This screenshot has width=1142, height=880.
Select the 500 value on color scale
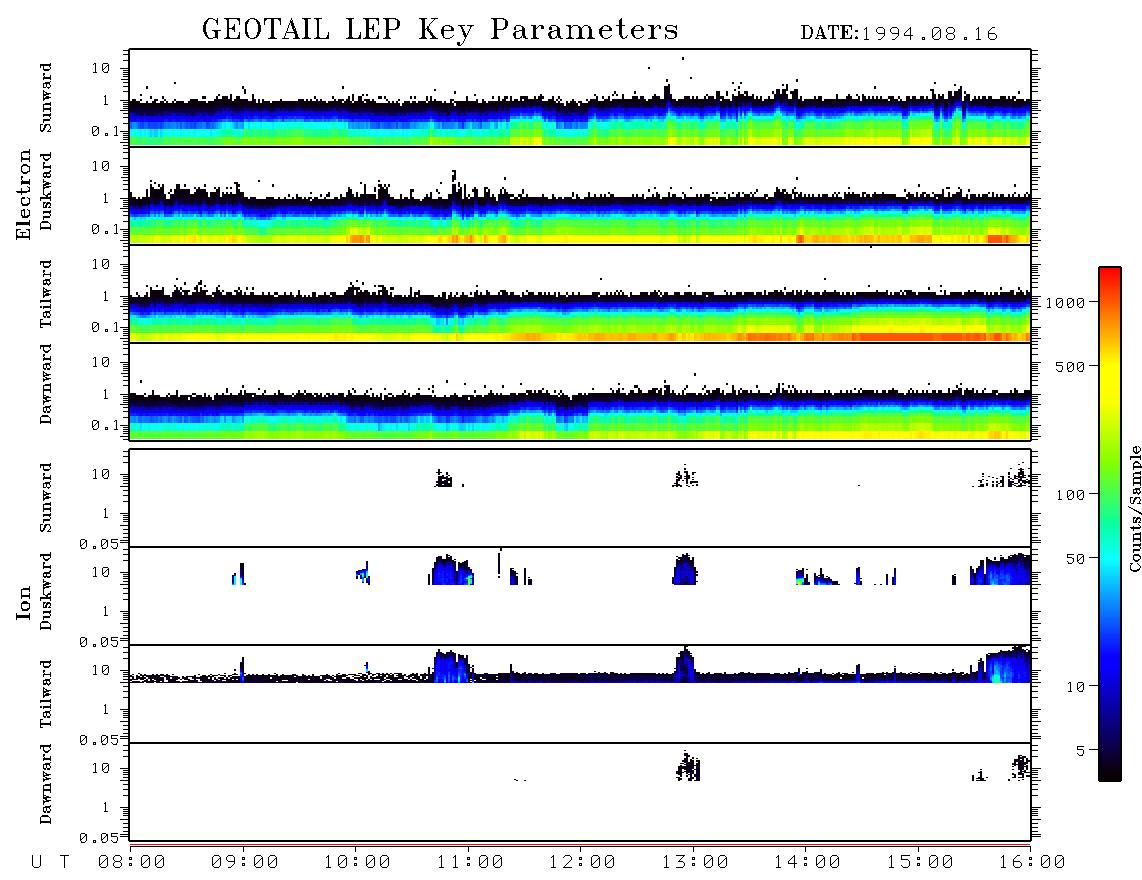1070,367
